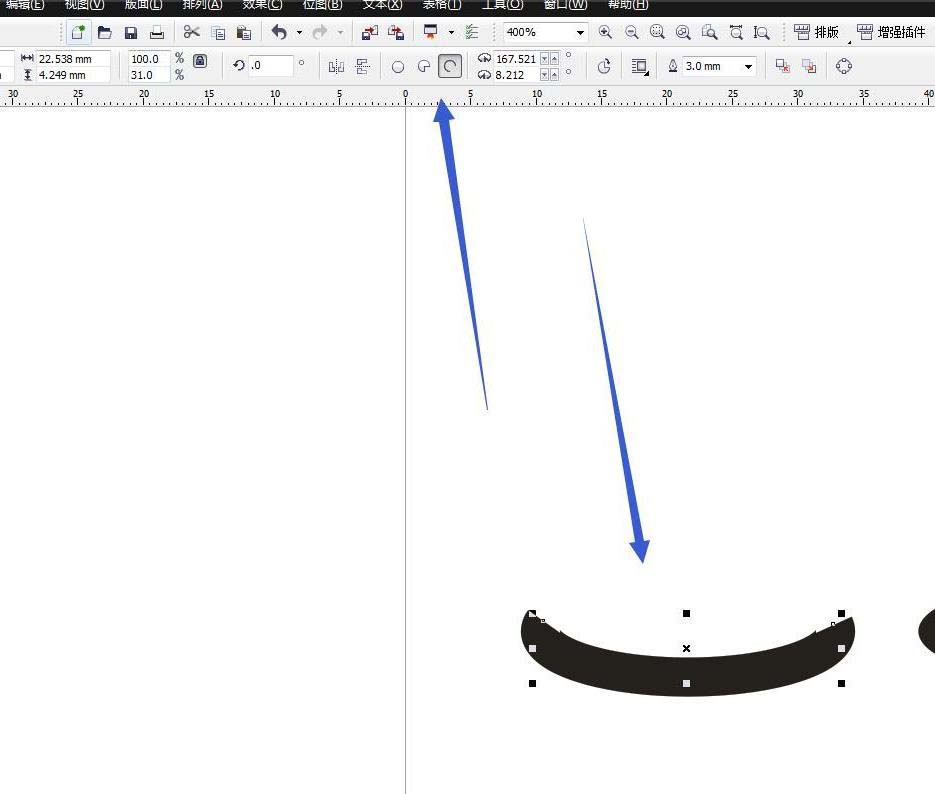Open the 效果(C) menu
The width and height of the screenshot is (935, 794).
(262, 5)
